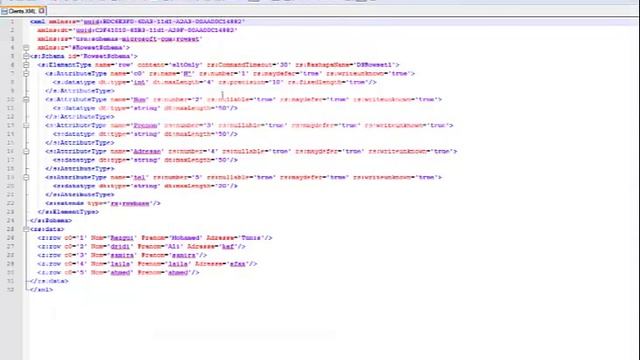Viewport: 640px width, 360px height.
Task: Click the Nom value 'laila'
Action: pyautogui.click(x=120, y=264)
